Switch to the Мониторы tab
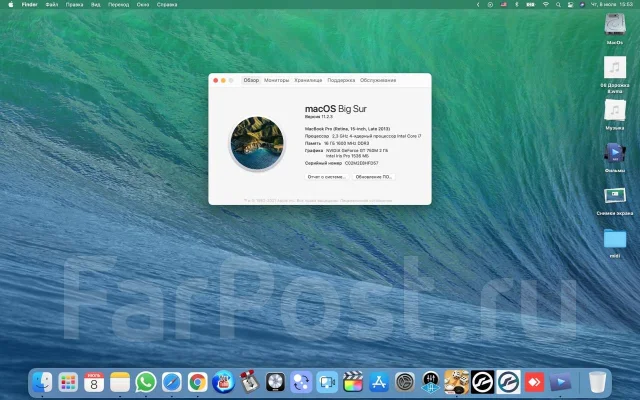The width and height of the screenshot is (640, 400). [276, 80]
